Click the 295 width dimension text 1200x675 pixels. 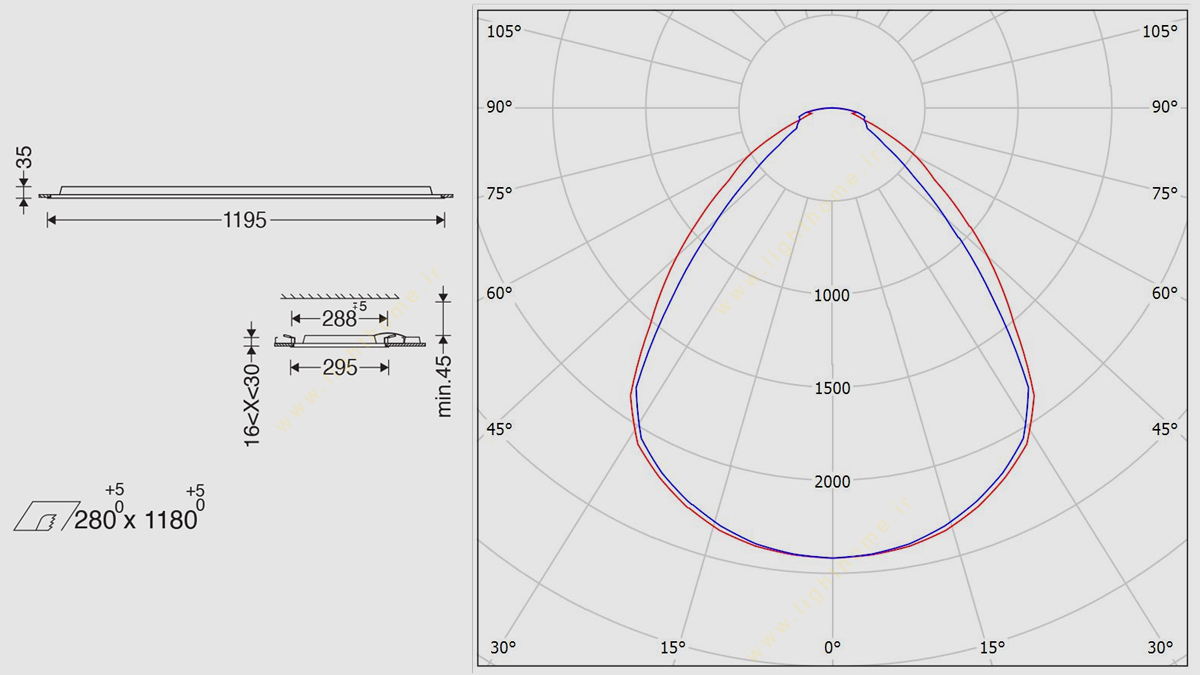pos(340,368)
